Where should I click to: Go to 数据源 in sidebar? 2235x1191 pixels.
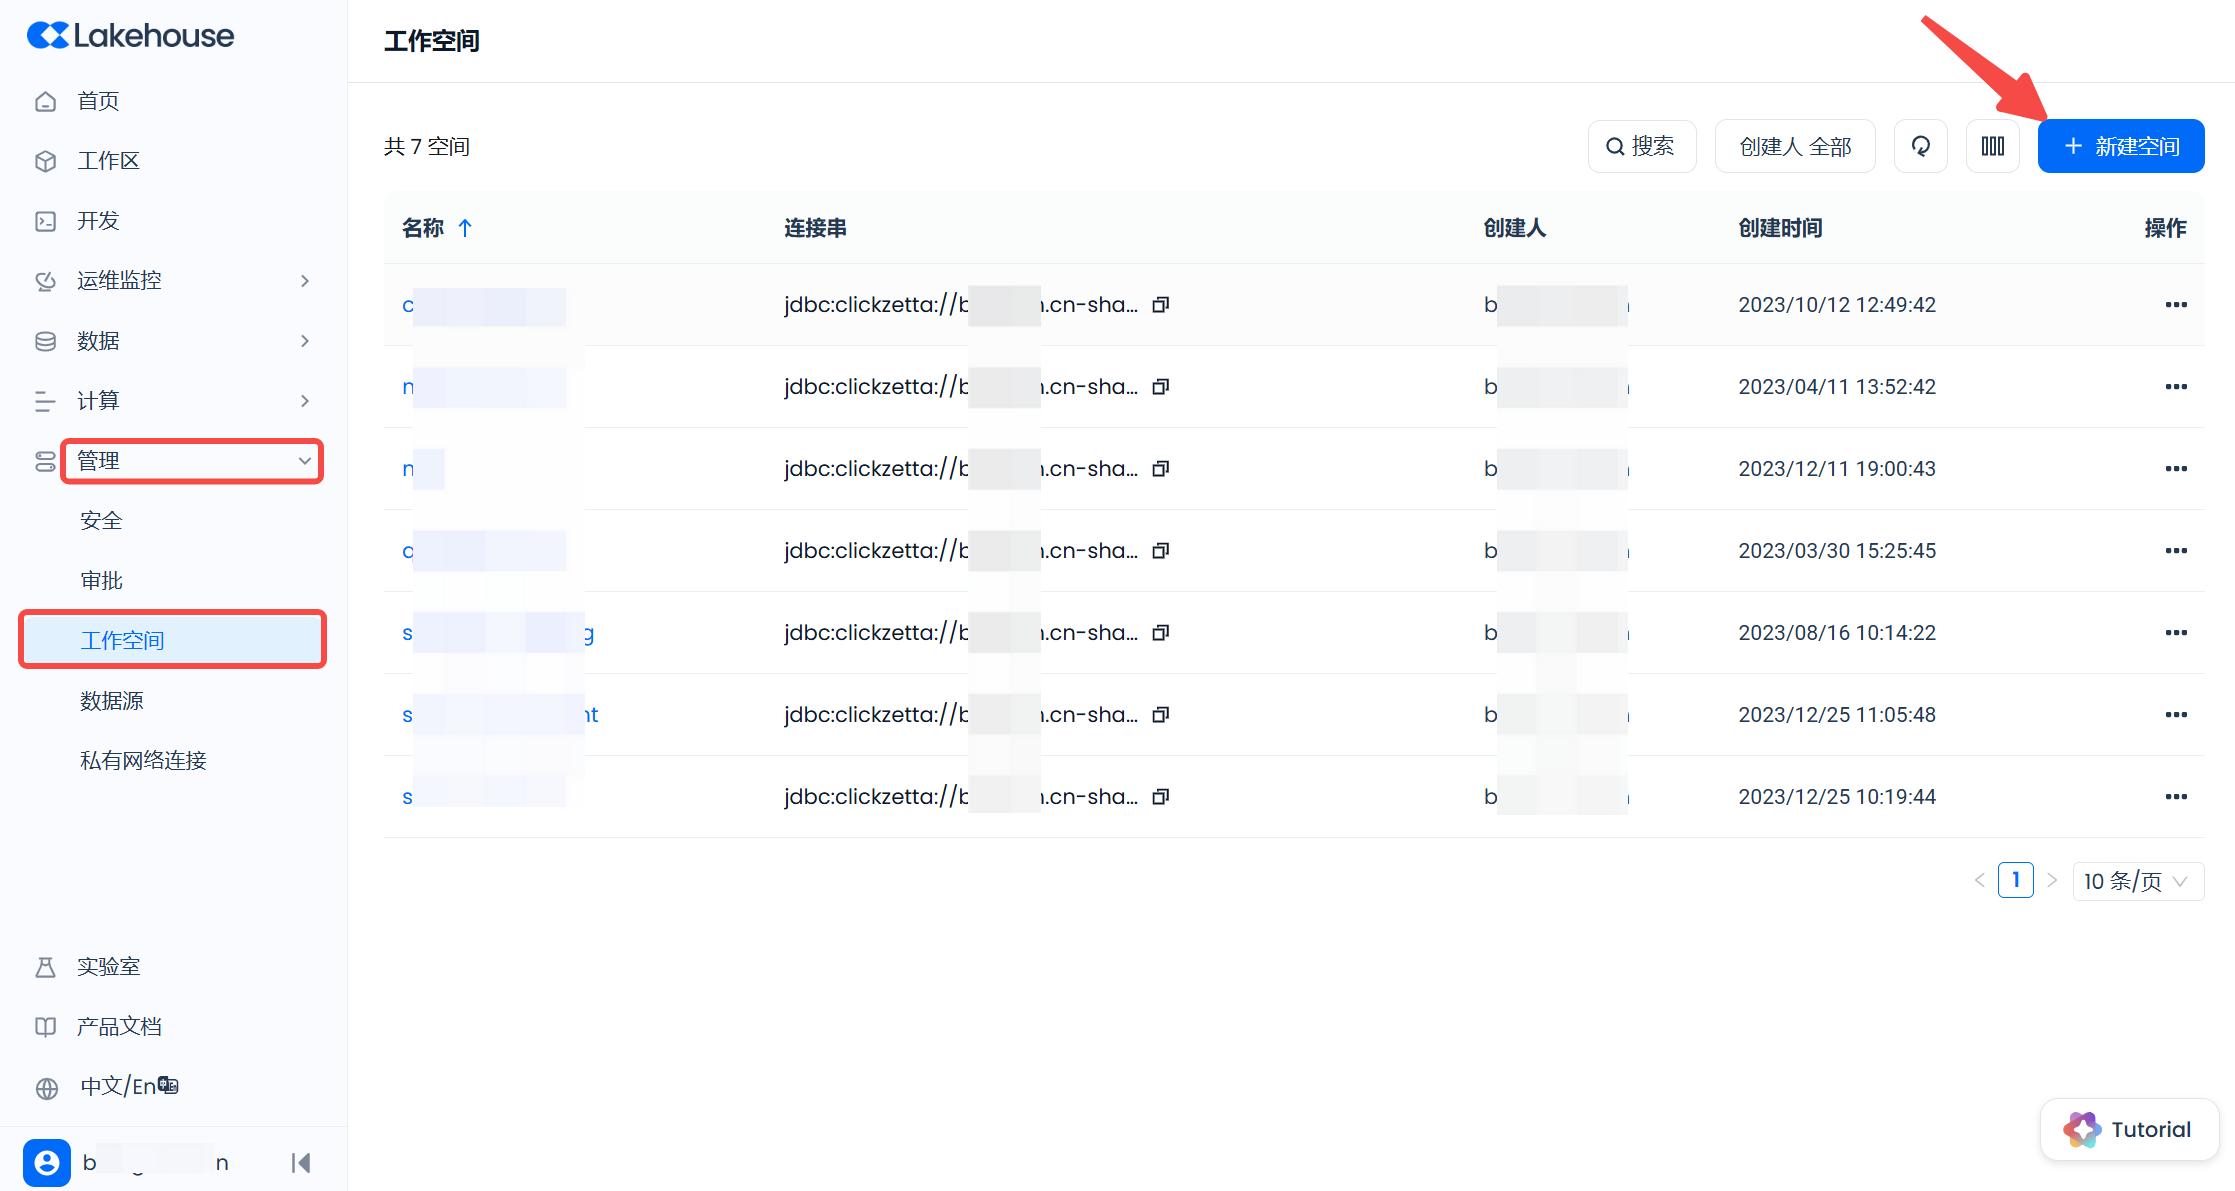112,701
